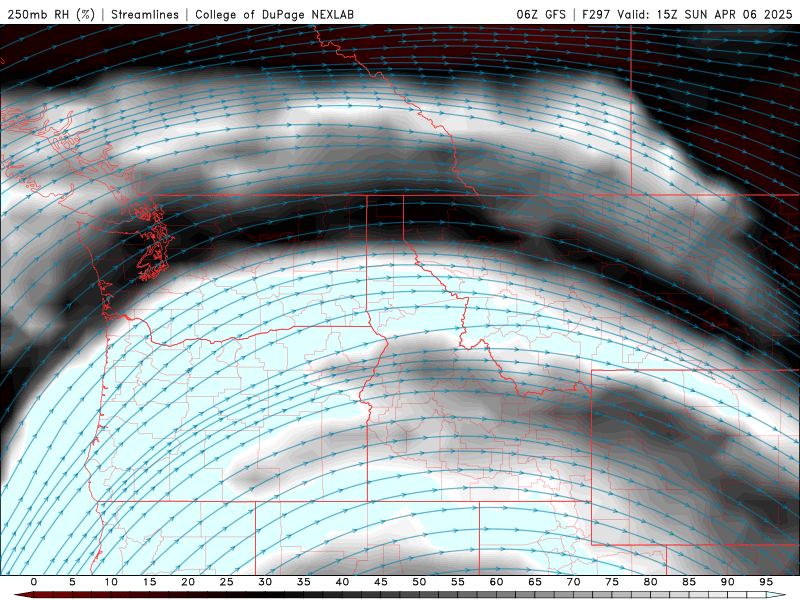800x600 pixels.
Task: Pick the "30" humidity scale label
Action: click(x=265, y=582)
